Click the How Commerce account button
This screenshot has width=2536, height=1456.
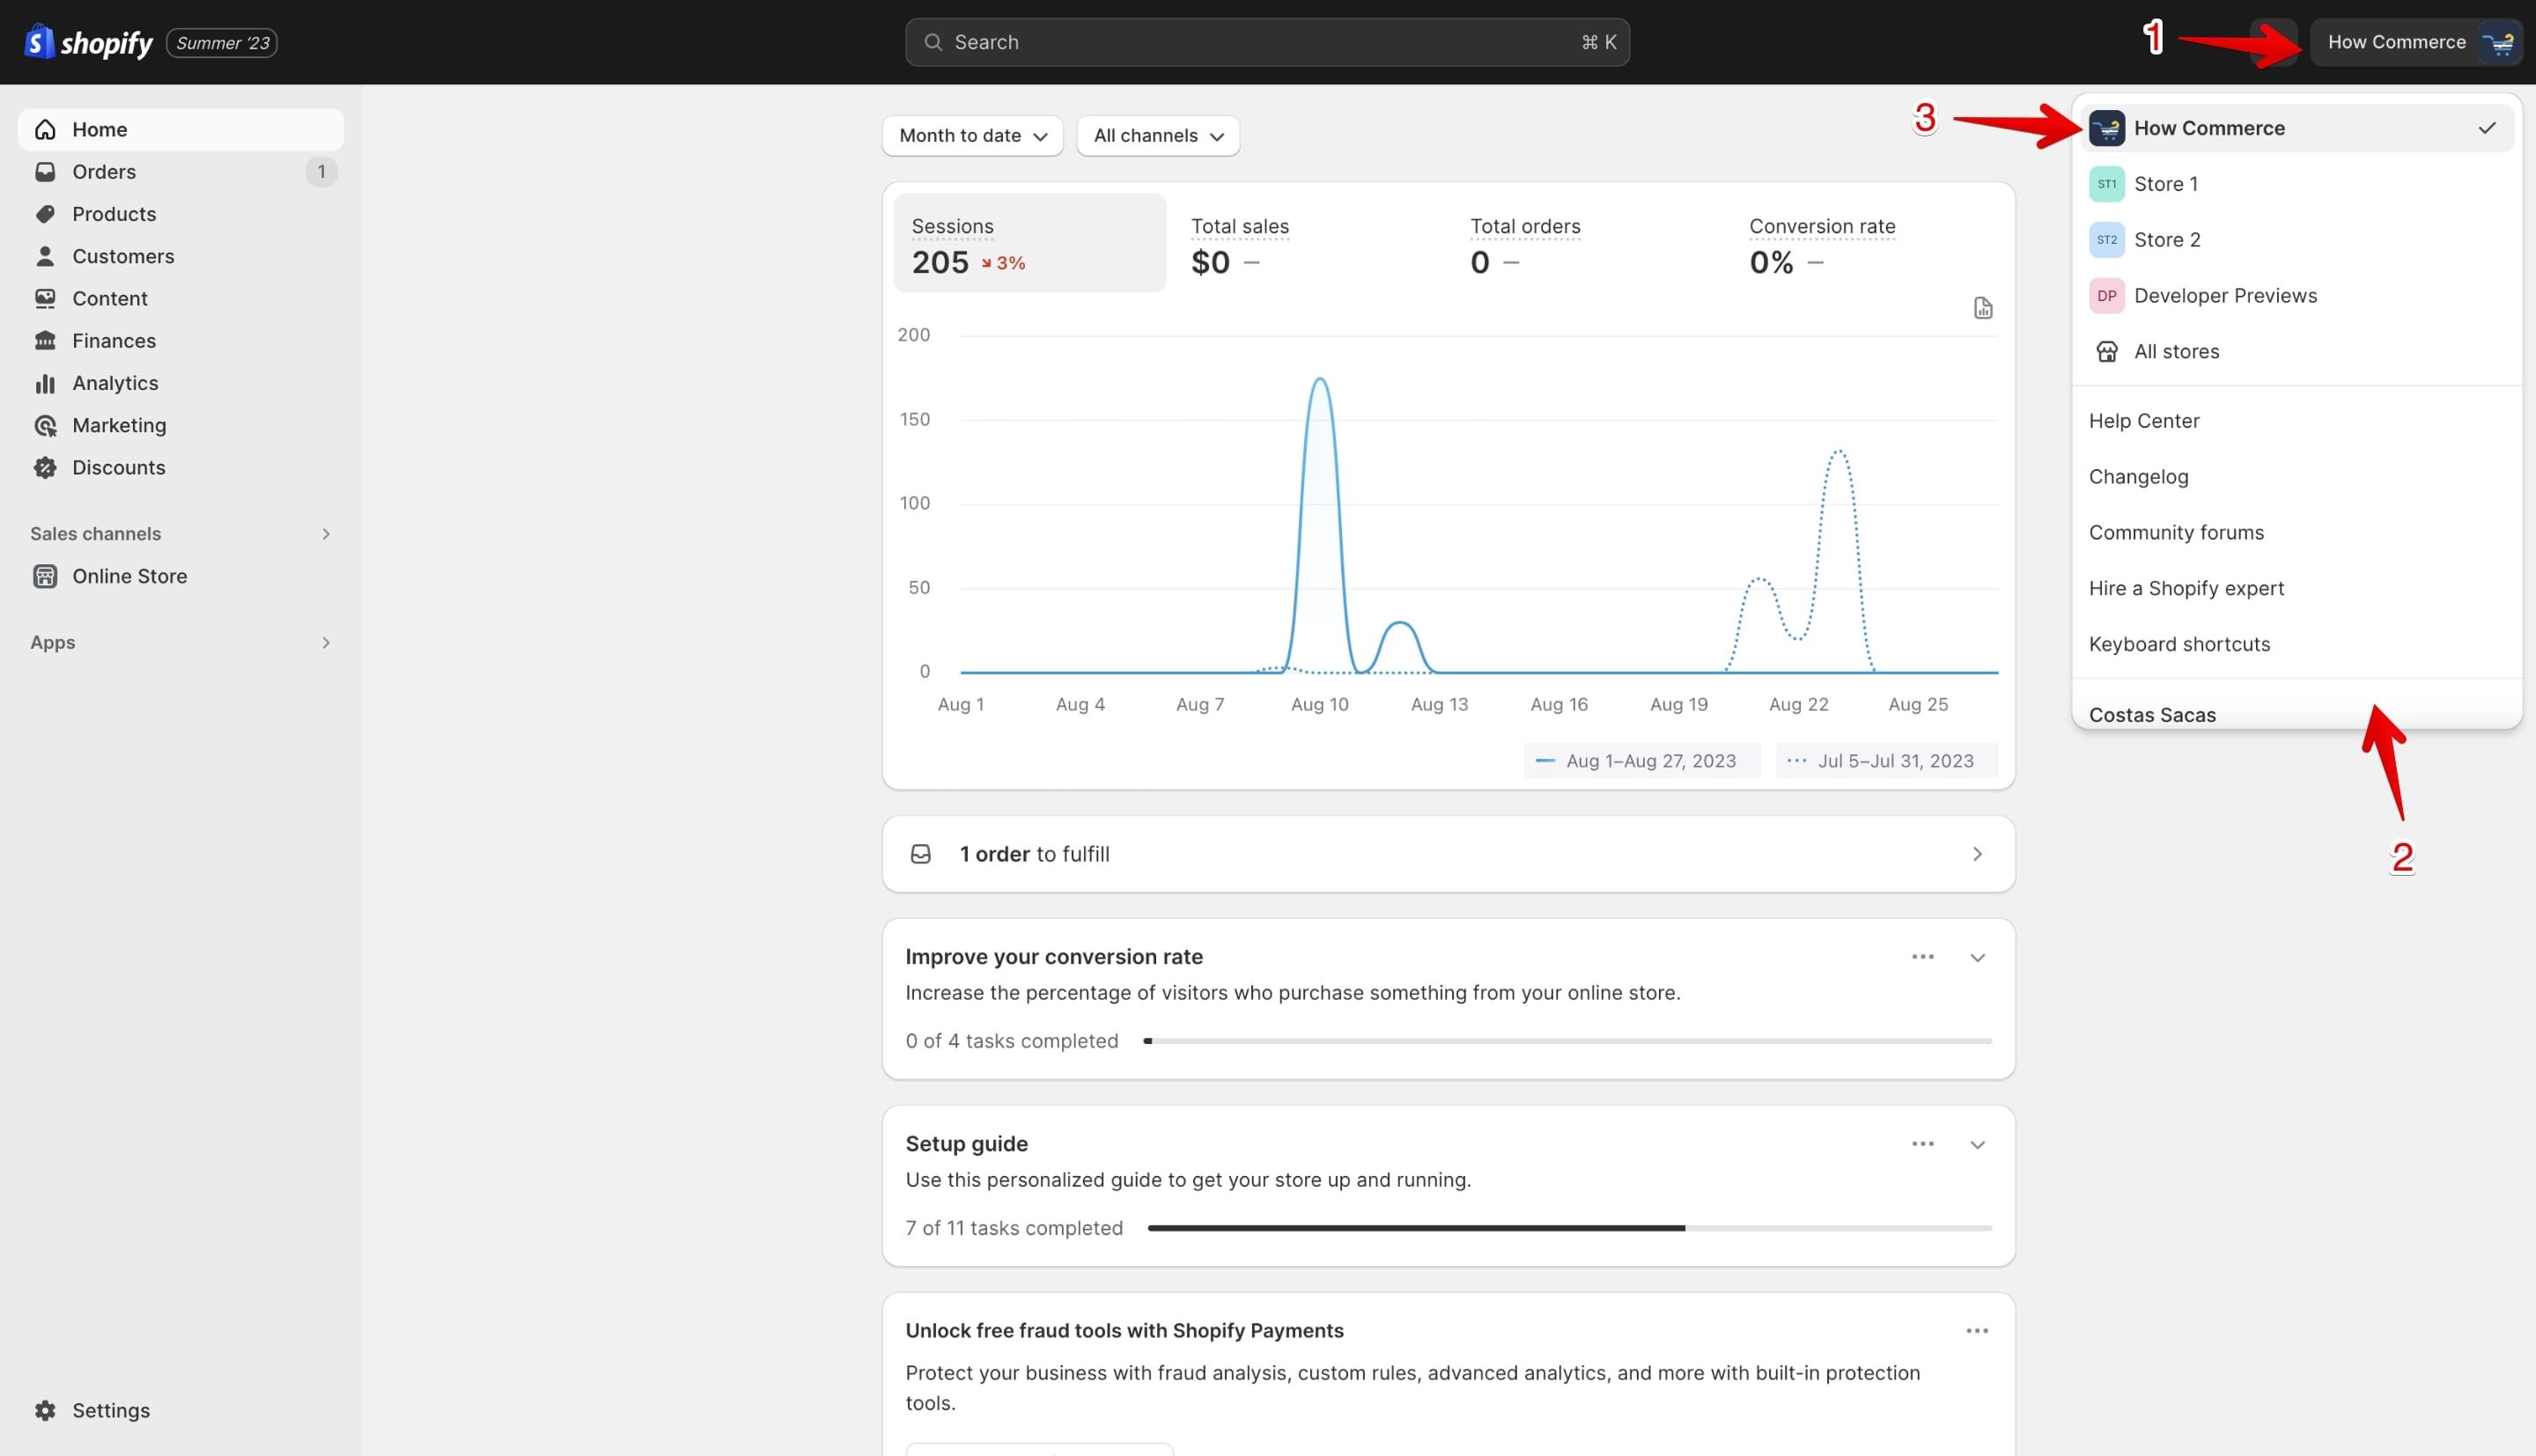2415,42
